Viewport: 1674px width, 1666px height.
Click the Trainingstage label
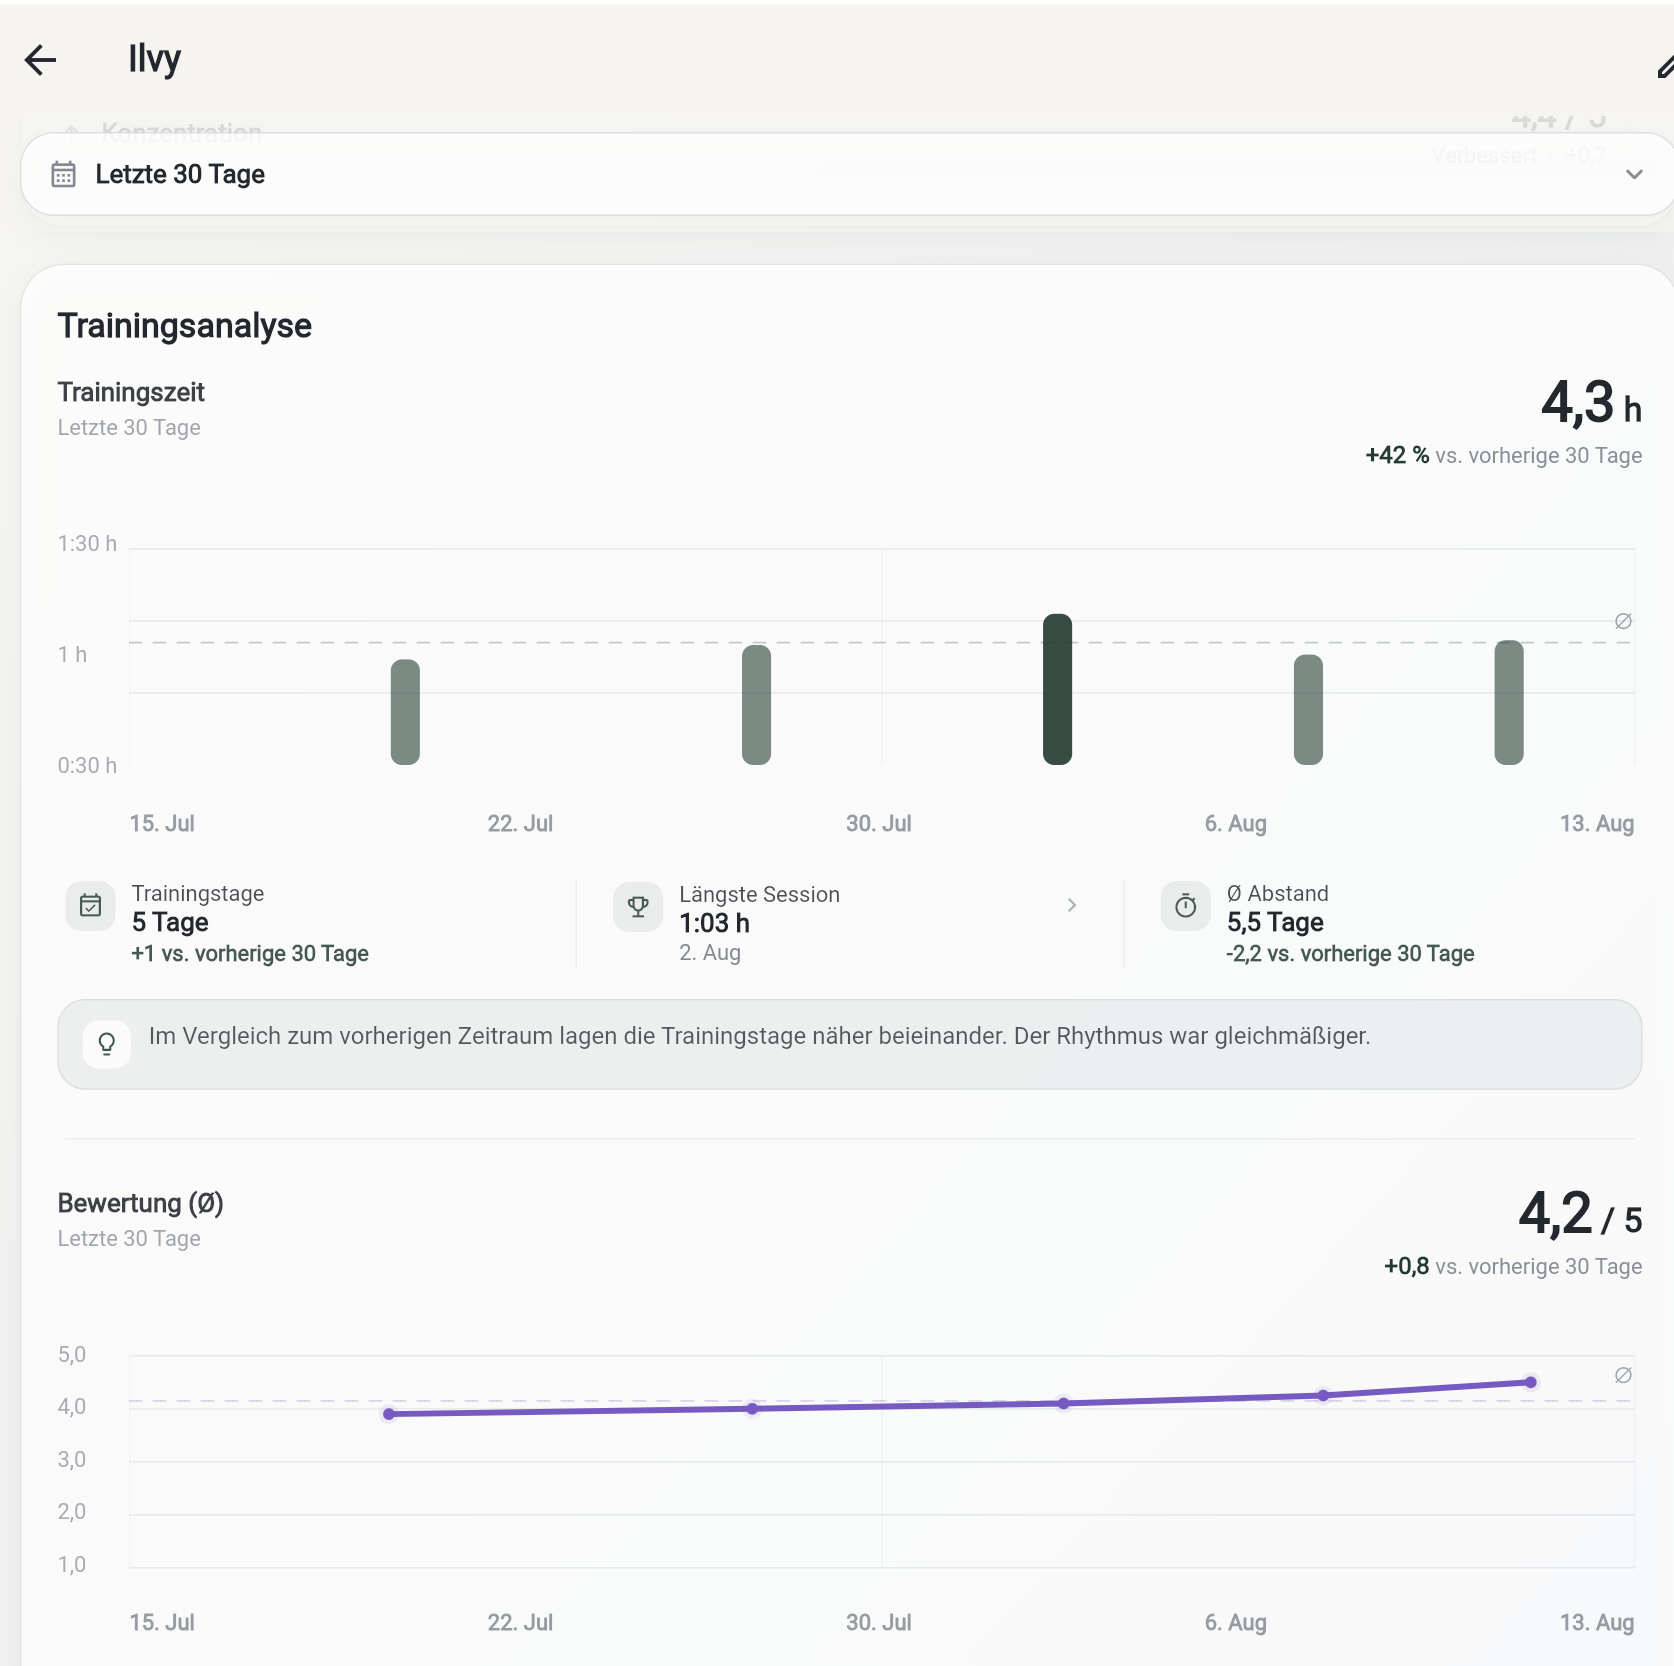point(198,893)
